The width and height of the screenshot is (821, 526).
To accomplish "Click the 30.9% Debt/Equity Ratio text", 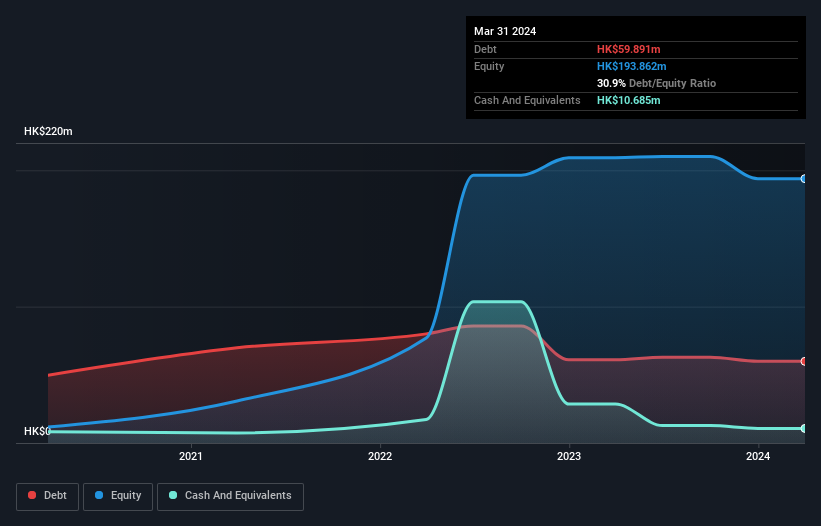I will [x=656, y=83].
